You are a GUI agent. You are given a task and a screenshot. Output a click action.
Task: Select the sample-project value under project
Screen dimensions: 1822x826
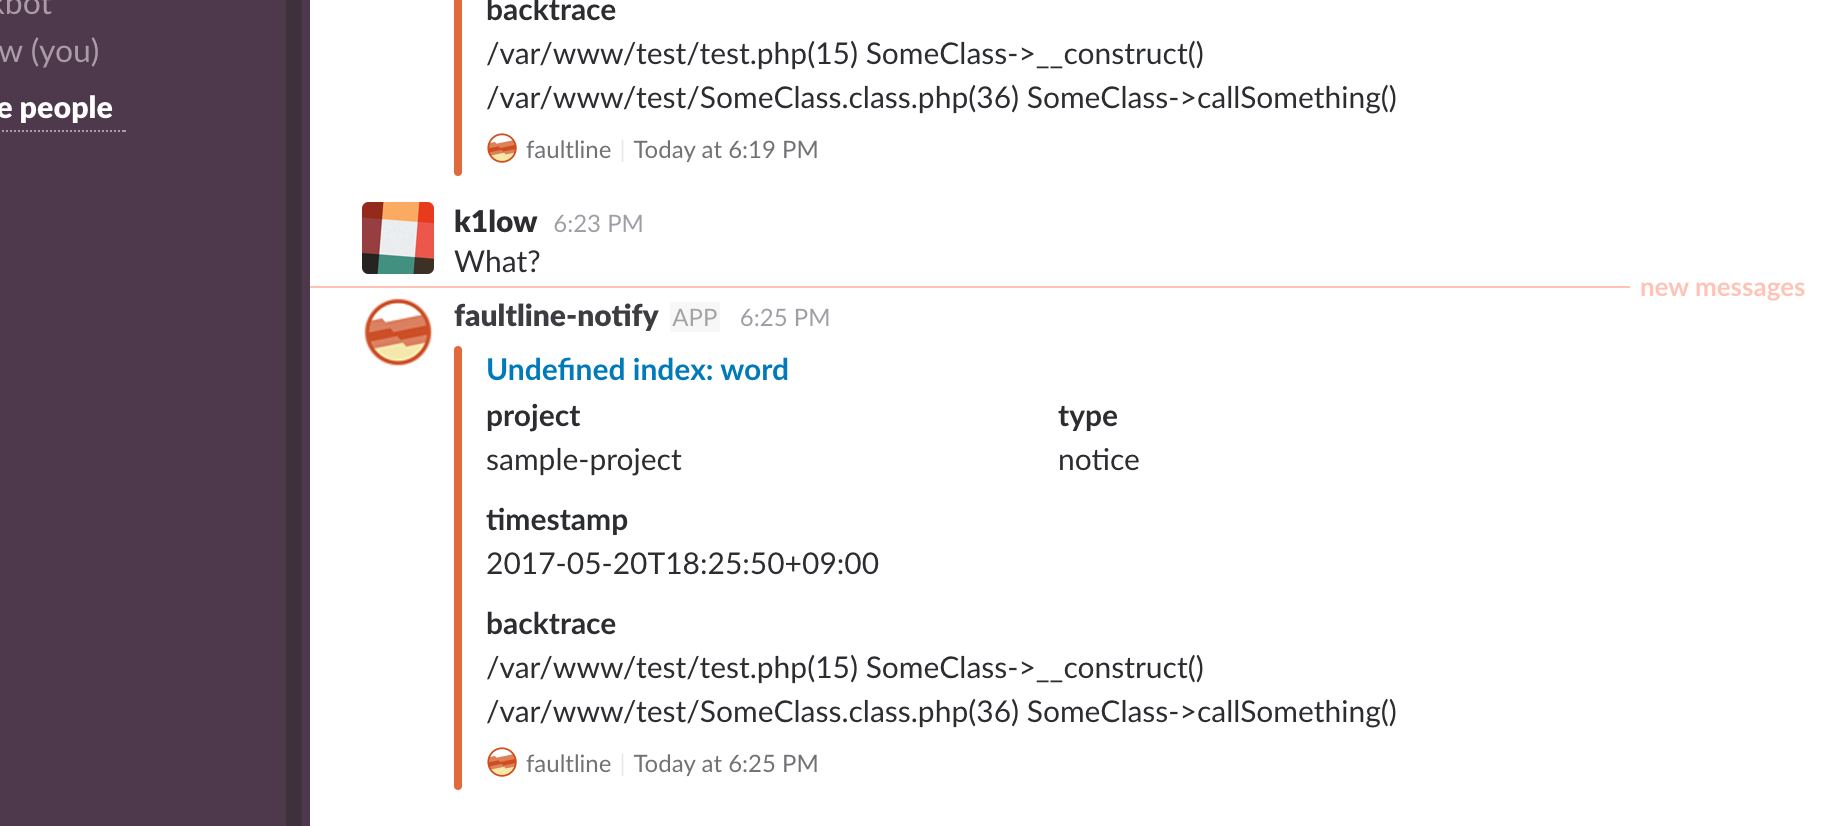tap(584, 460)
